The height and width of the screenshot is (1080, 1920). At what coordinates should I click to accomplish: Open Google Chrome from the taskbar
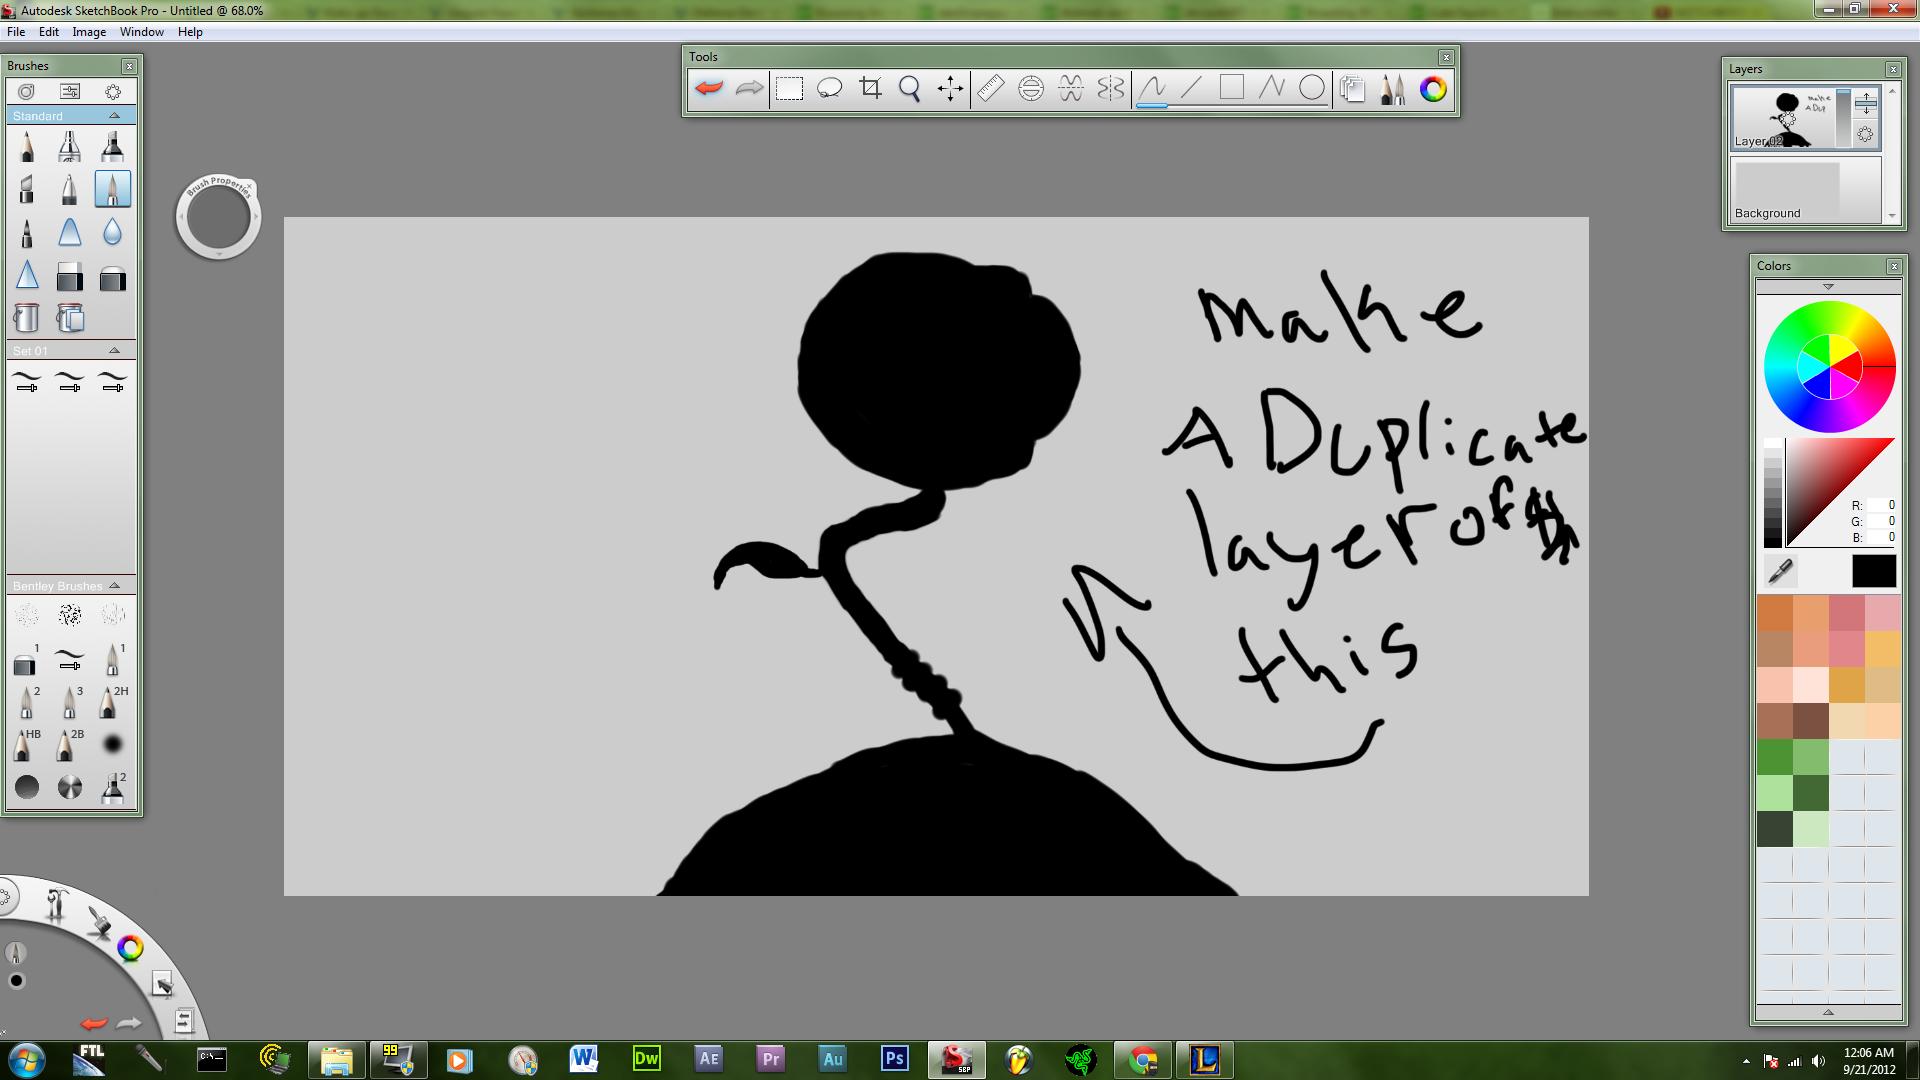tap(1143, 1059)
